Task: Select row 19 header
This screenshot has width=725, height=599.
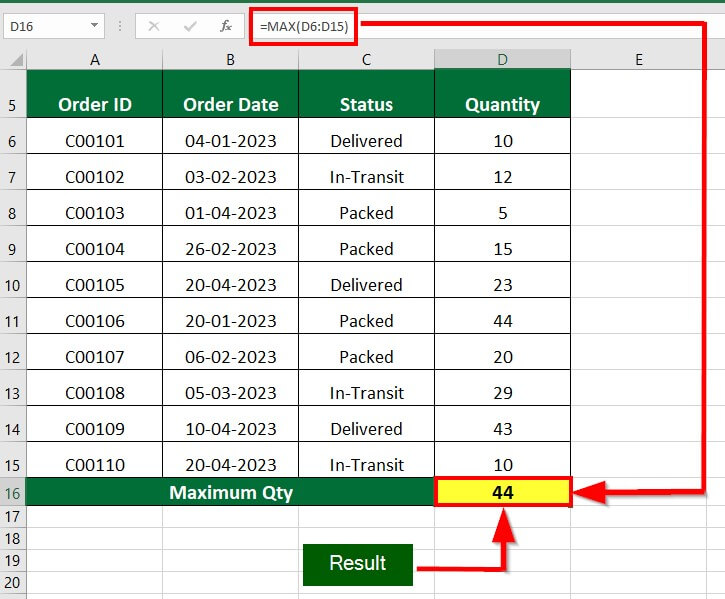Action: [12, 561]
